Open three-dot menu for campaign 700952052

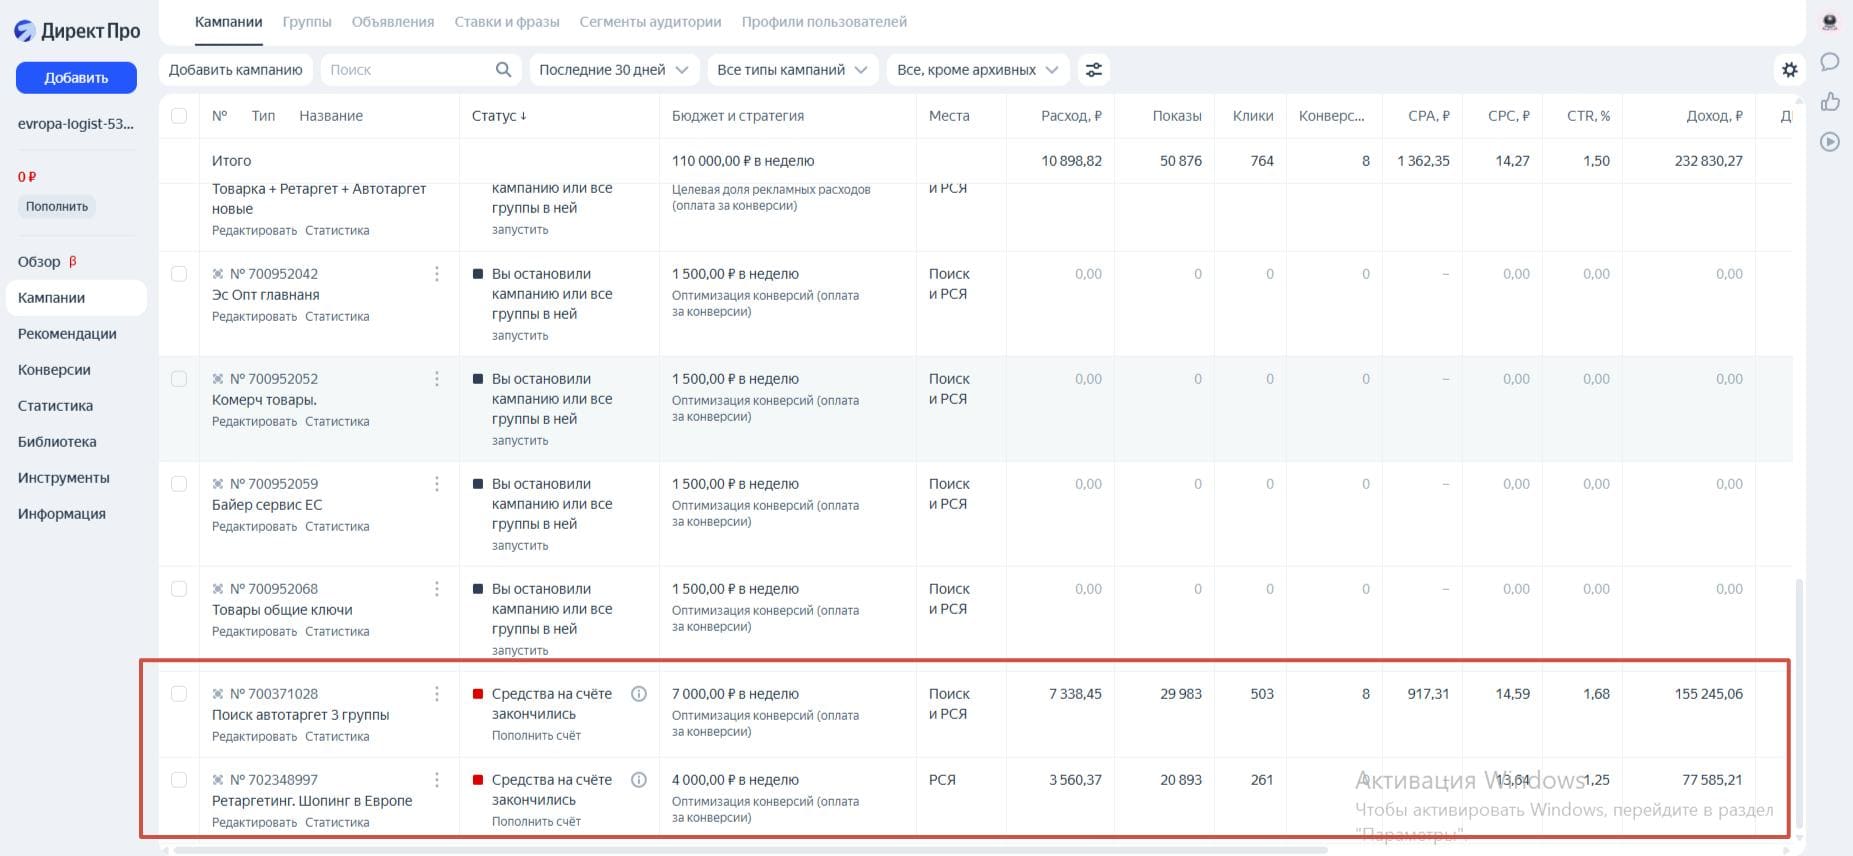[x=437, y=379]
